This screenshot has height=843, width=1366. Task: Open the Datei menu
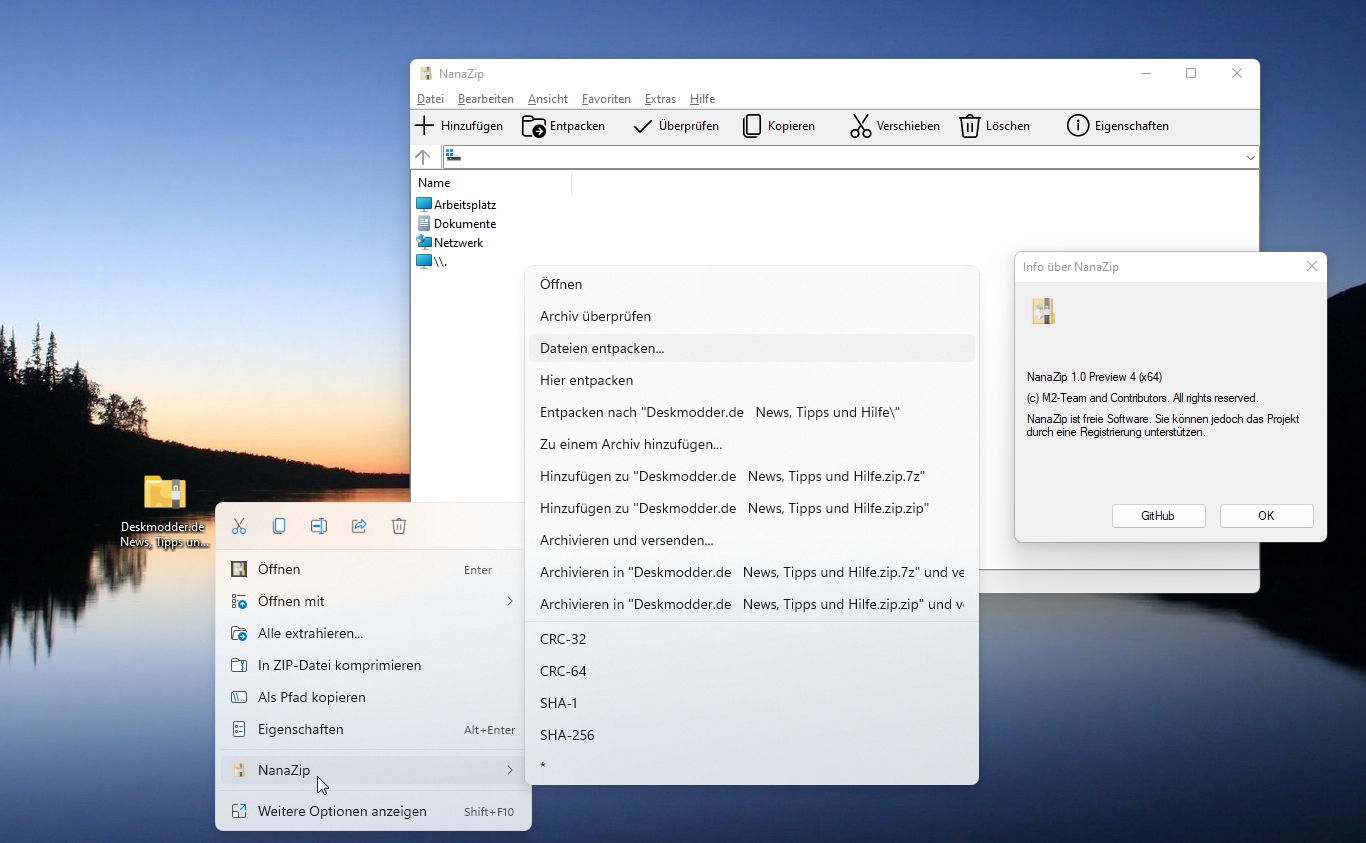[x=431, y=99]
